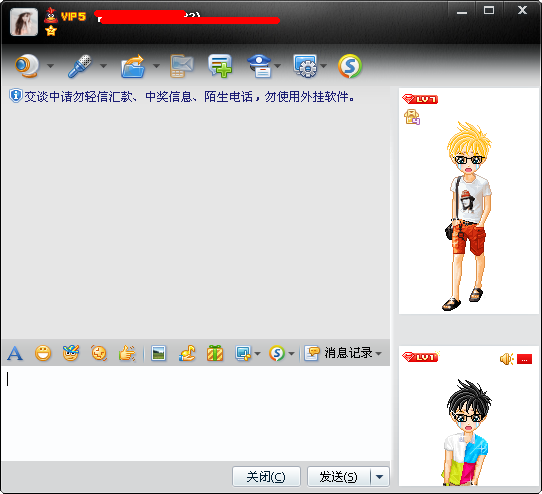Start a video call with webcam icon
Screen dimensions: 542x494
[x=27, y=66]
